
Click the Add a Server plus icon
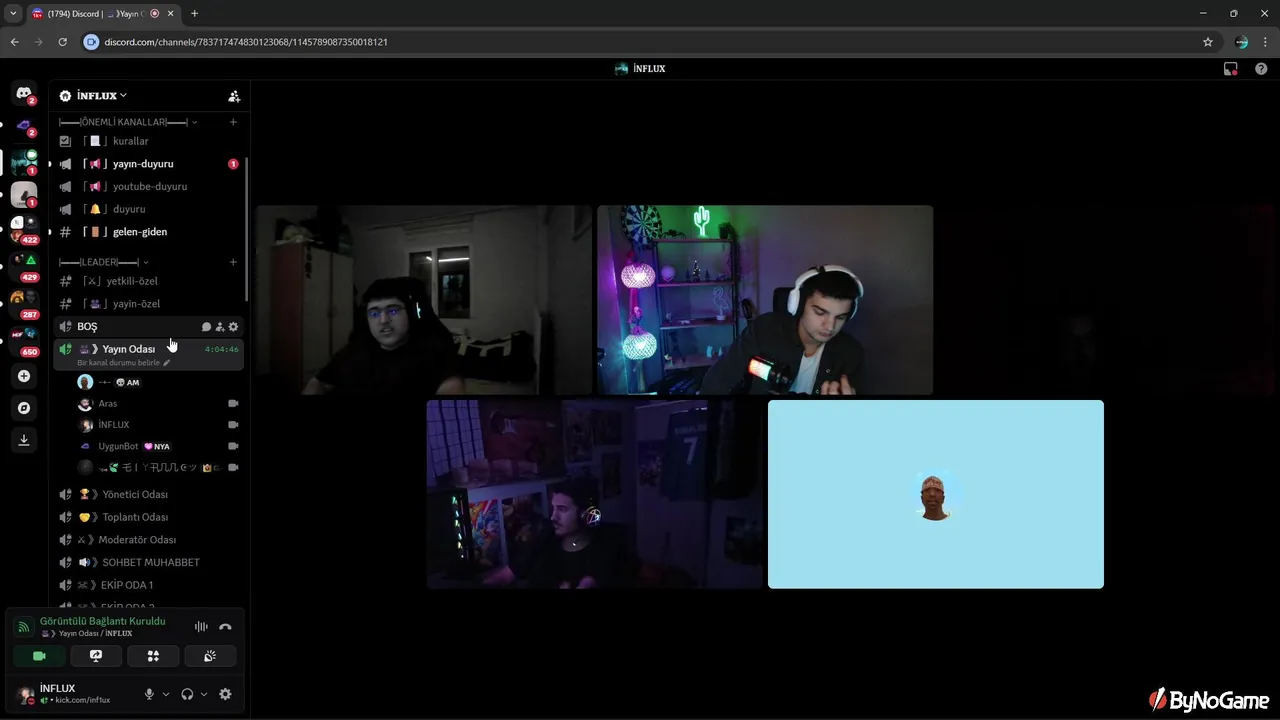24,376
